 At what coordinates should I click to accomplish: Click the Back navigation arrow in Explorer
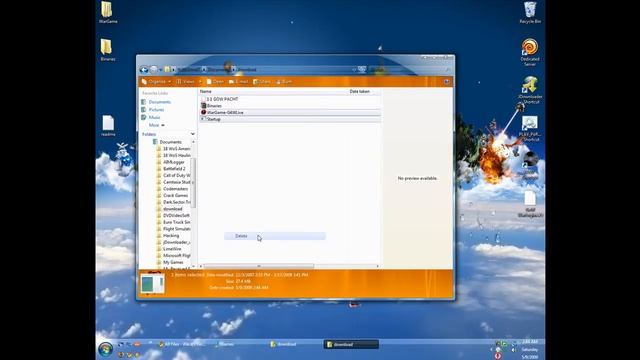click(x=144, y=70)
